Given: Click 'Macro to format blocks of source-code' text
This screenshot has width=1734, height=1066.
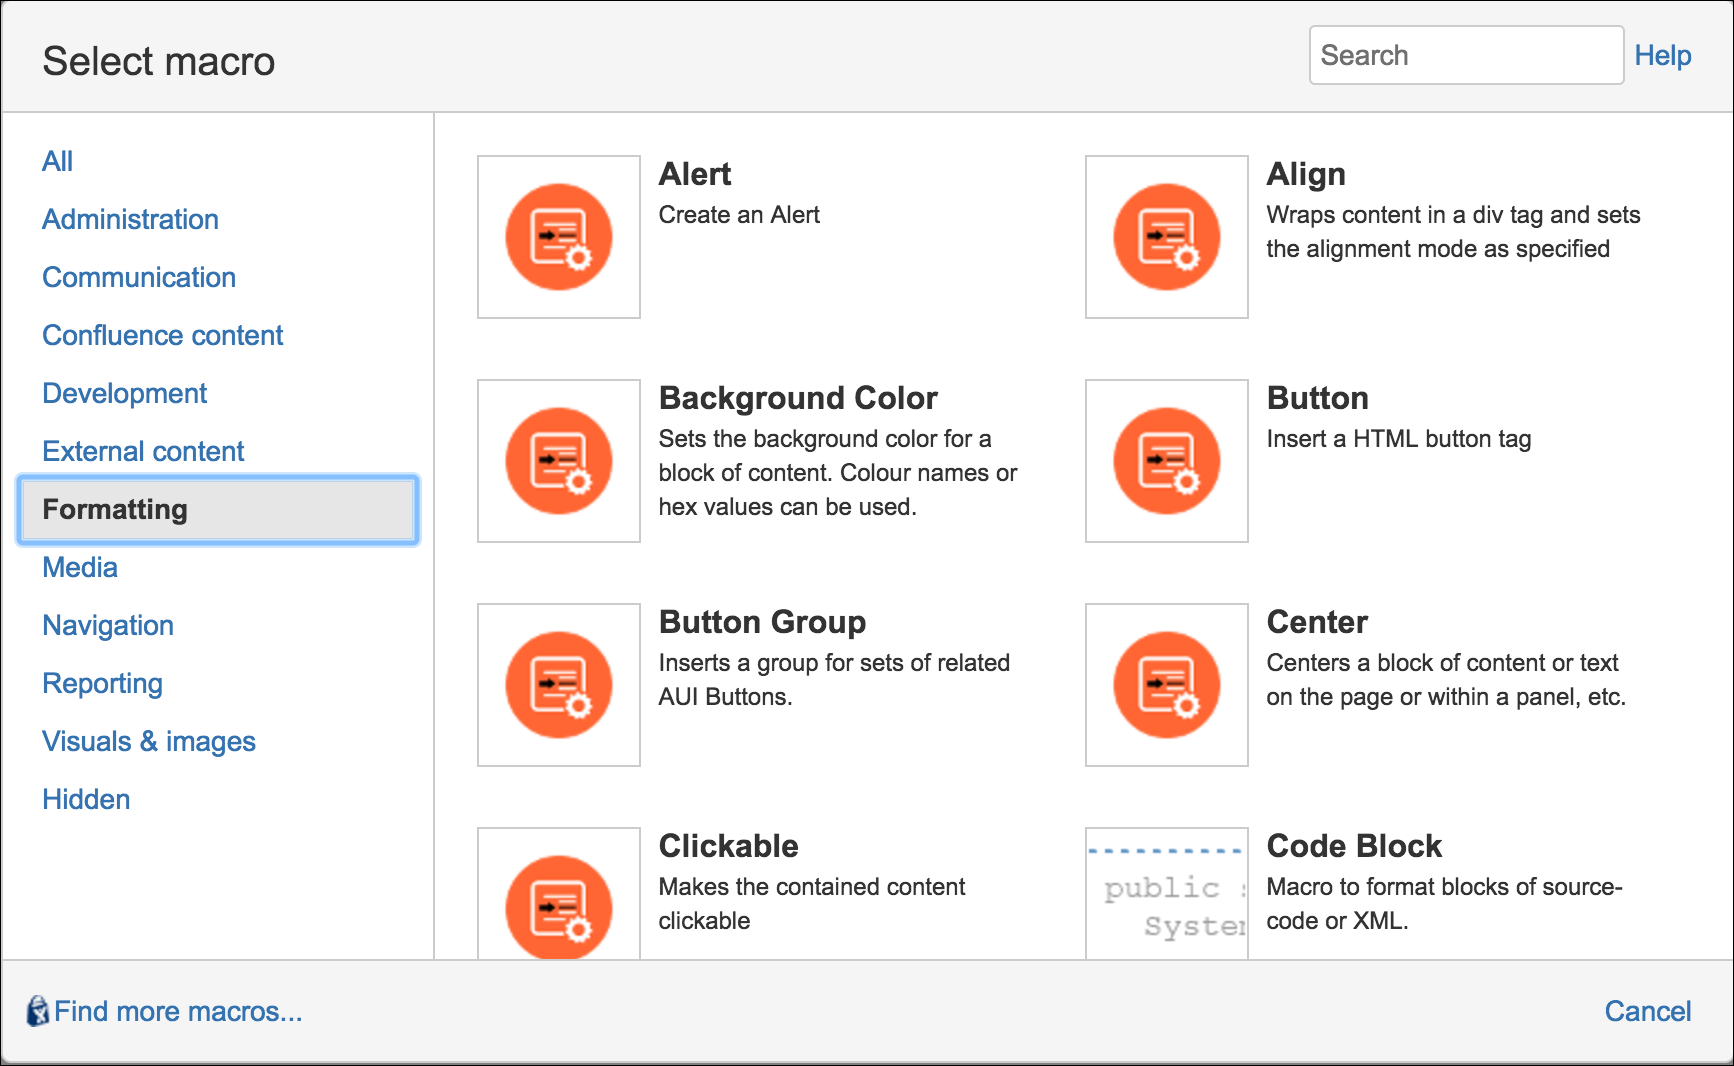Looking at the screenshot, I should (1444, 904).
